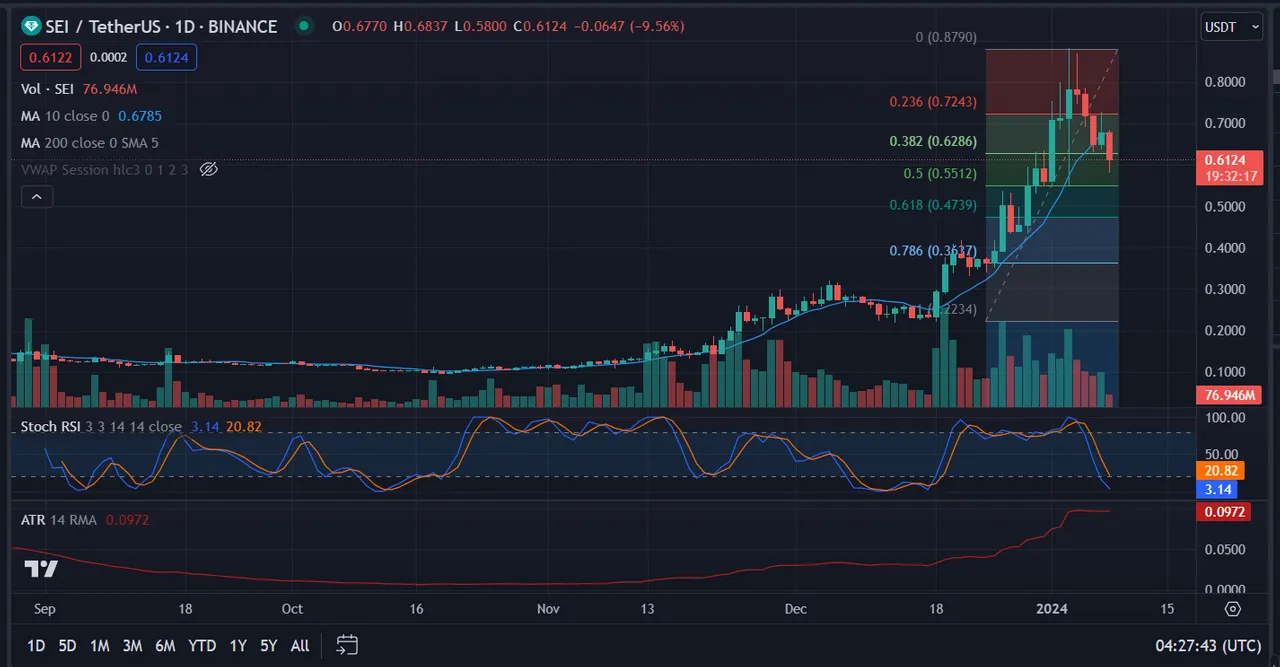Viewport: 1280px width, 667px height.
Task: Select the 1M time range
Action: click(x=99, y=646)
